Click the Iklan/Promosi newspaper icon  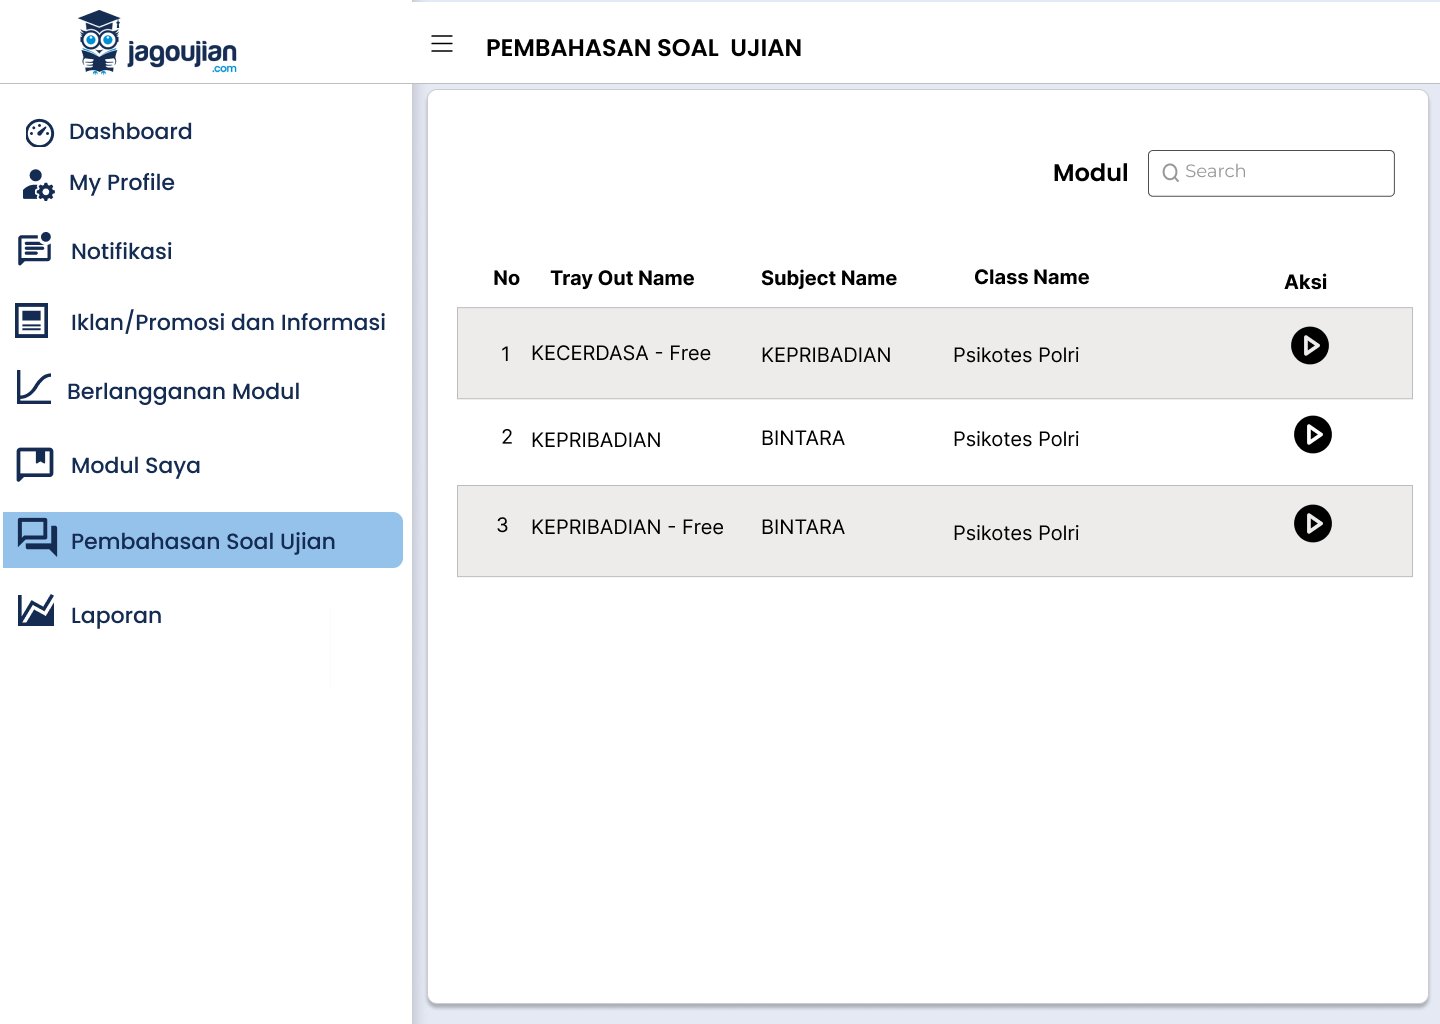click(32, 321)
